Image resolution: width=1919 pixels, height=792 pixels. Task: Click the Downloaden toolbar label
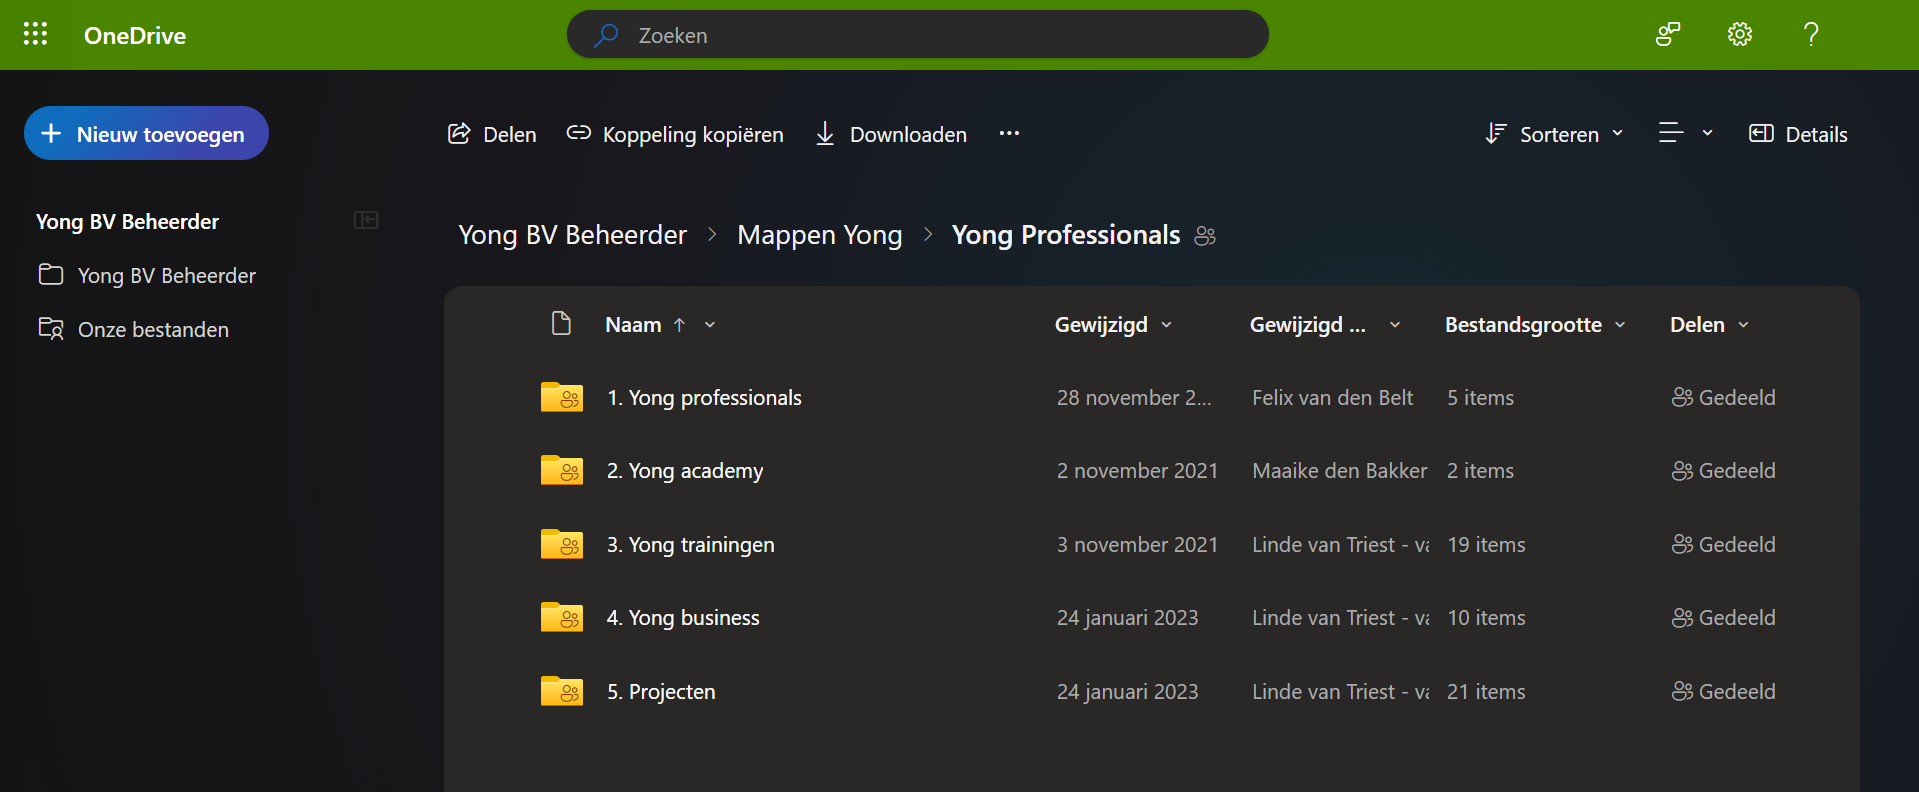(908, 134)
